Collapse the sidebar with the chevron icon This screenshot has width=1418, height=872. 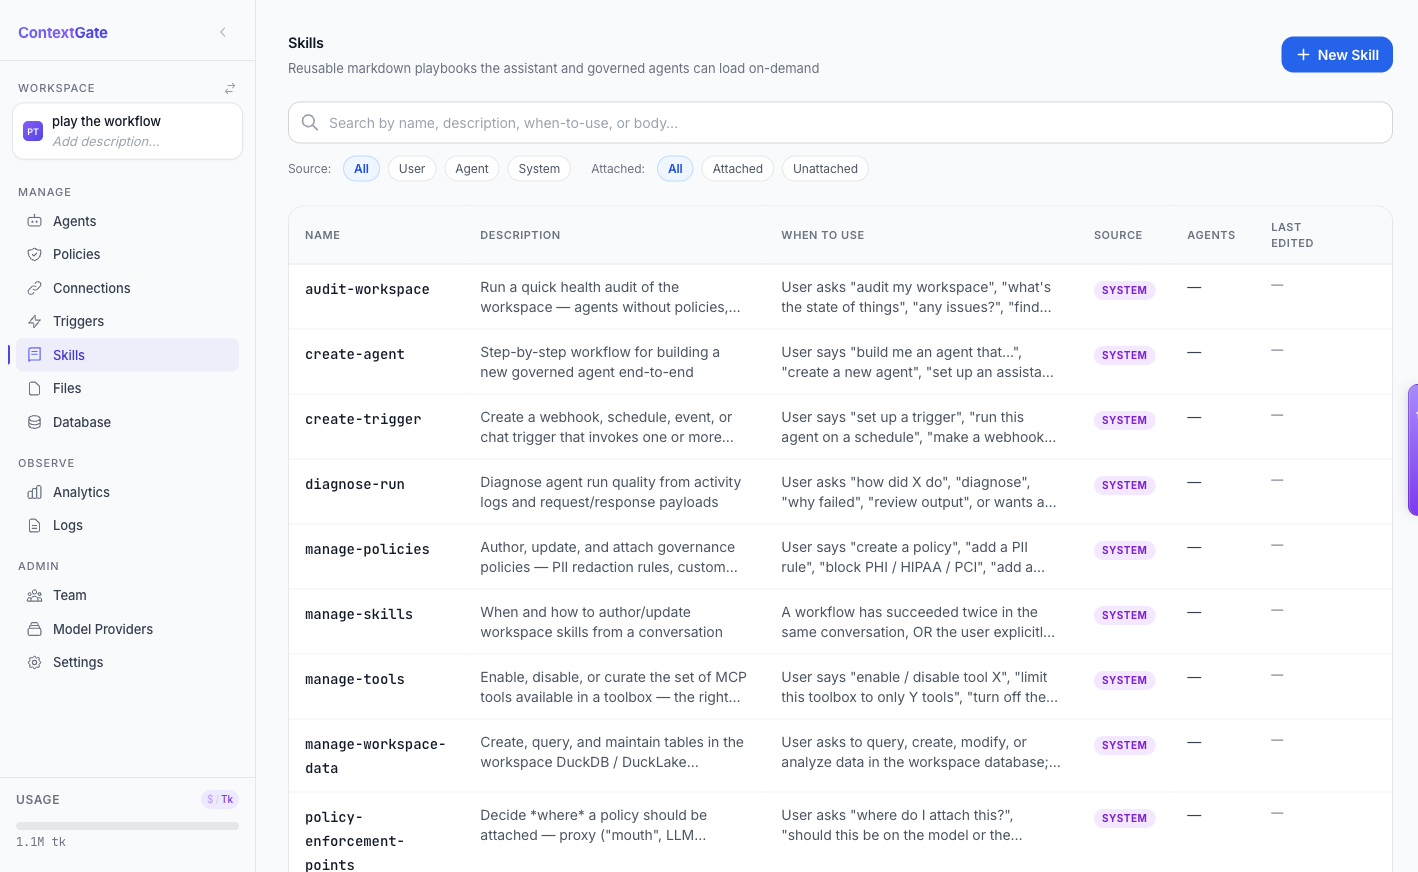(223, 32)
